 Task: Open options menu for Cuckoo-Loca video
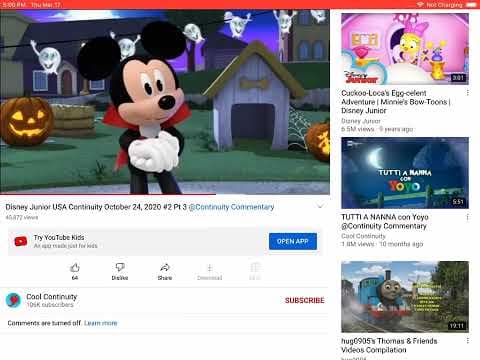tap(468, 93)
